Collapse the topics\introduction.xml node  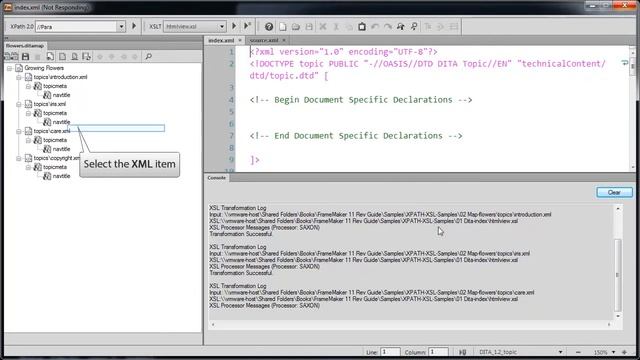[x=19, y=77]
